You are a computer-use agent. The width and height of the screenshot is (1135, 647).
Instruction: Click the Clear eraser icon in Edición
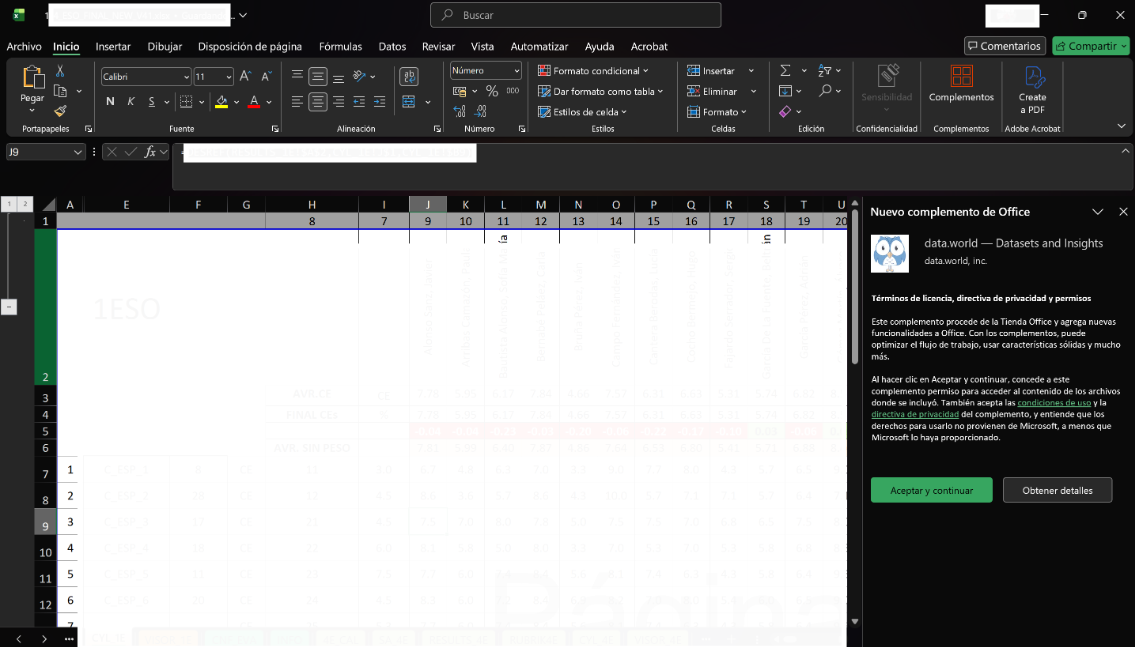(785, 111)
